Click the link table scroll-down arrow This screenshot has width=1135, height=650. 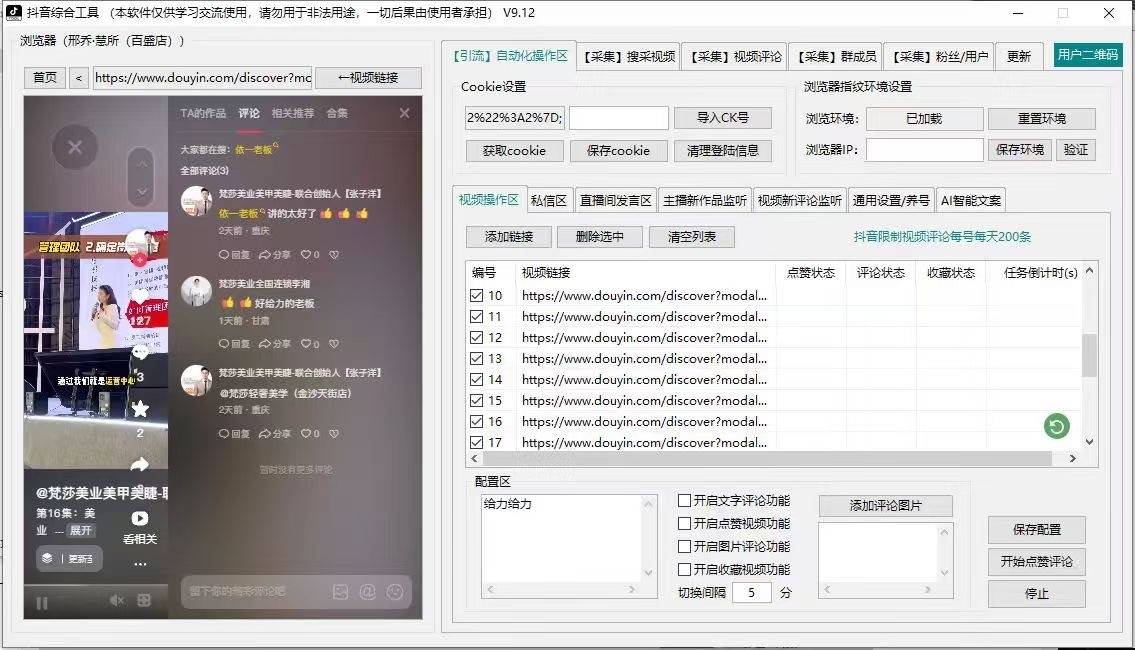(x=1089, y=442)
